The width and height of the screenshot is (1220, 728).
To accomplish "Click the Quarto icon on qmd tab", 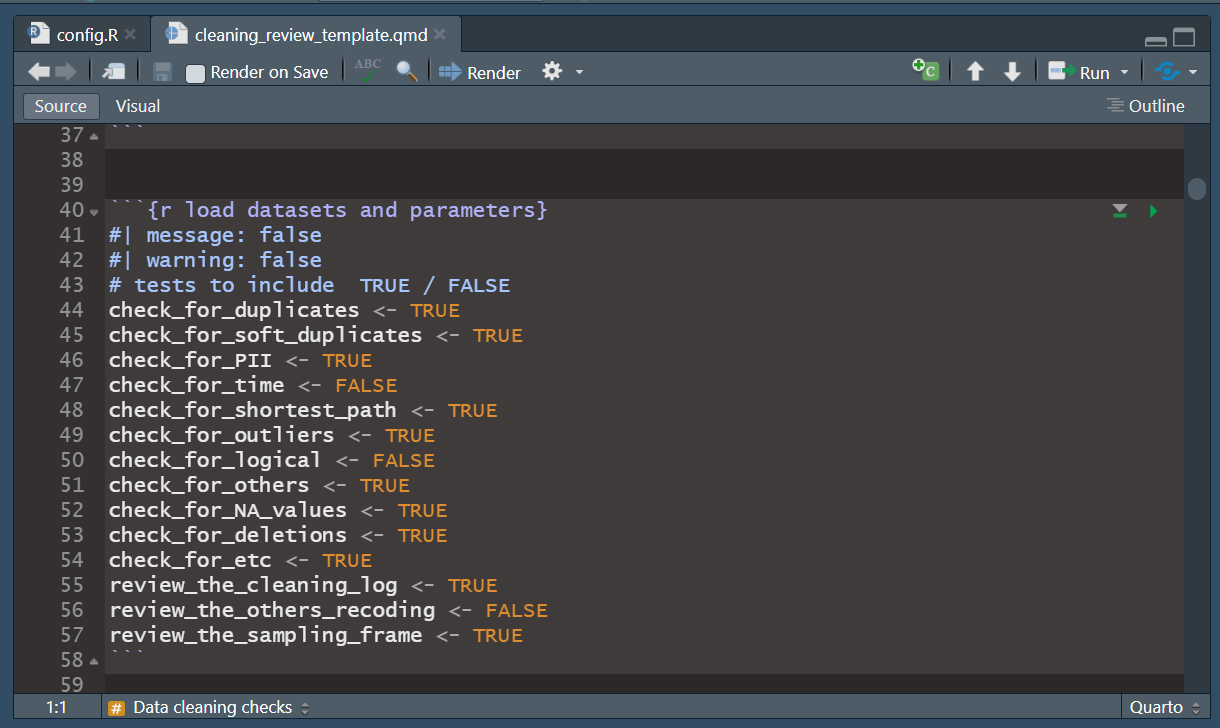I will (176, 34).
